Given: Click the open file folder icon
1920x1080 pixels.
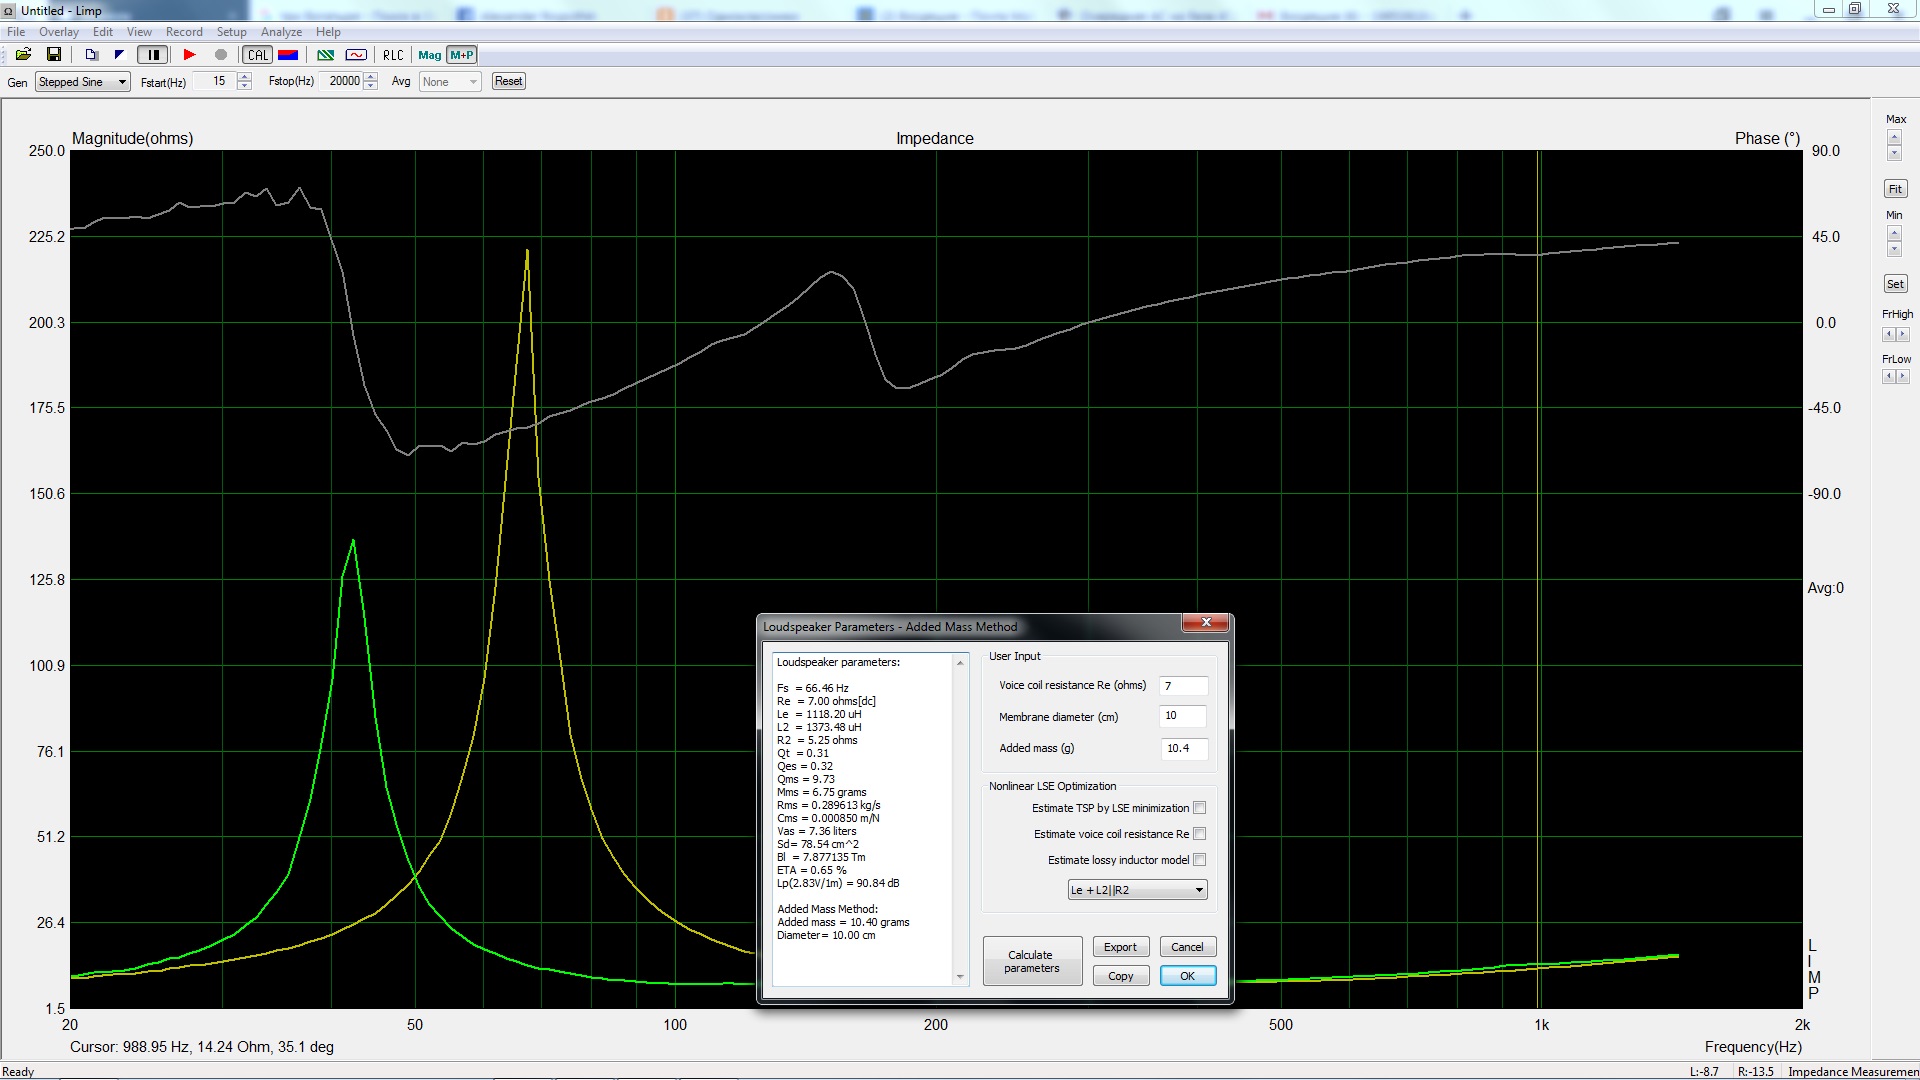Looking at the screenshot, I should click(23, 55).
